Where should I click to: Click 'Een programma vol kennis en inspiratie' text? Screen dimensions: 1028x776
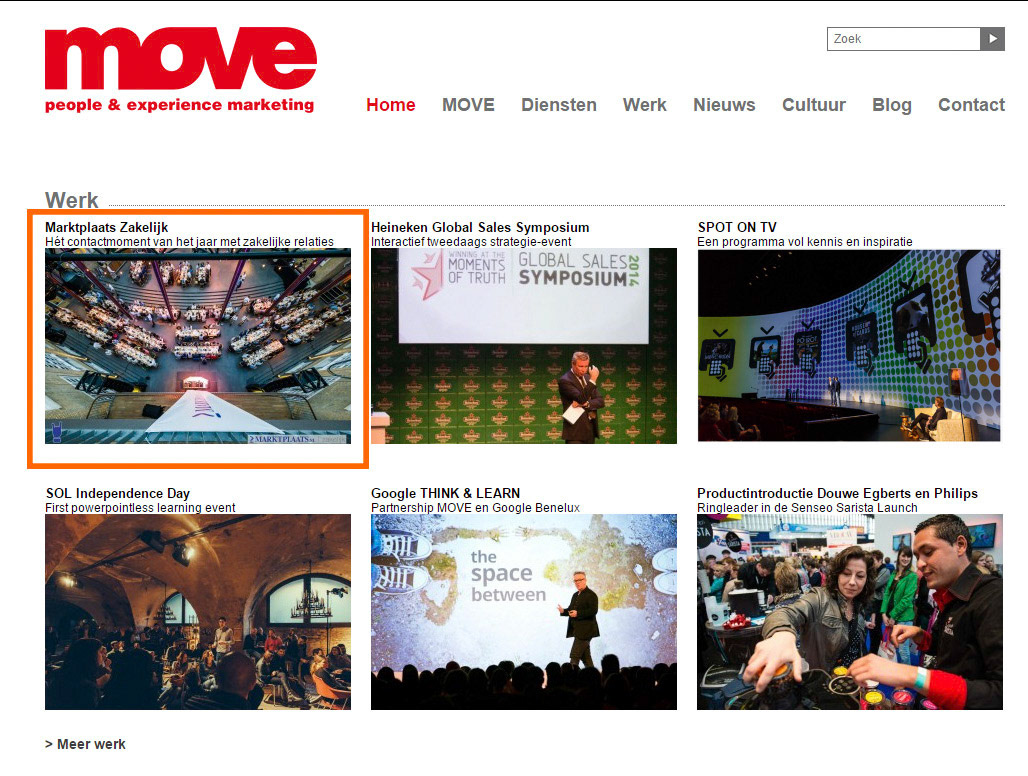click(x=804, y=242)
